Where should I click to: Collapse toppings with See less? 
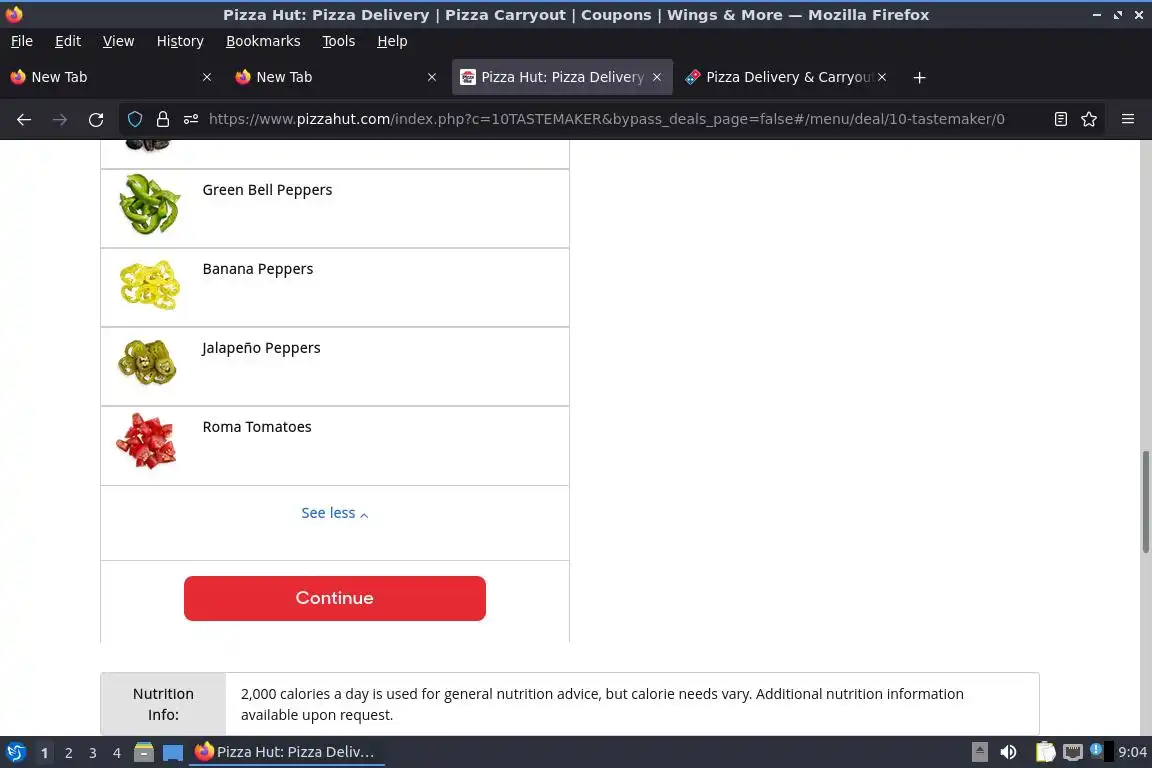334,513
